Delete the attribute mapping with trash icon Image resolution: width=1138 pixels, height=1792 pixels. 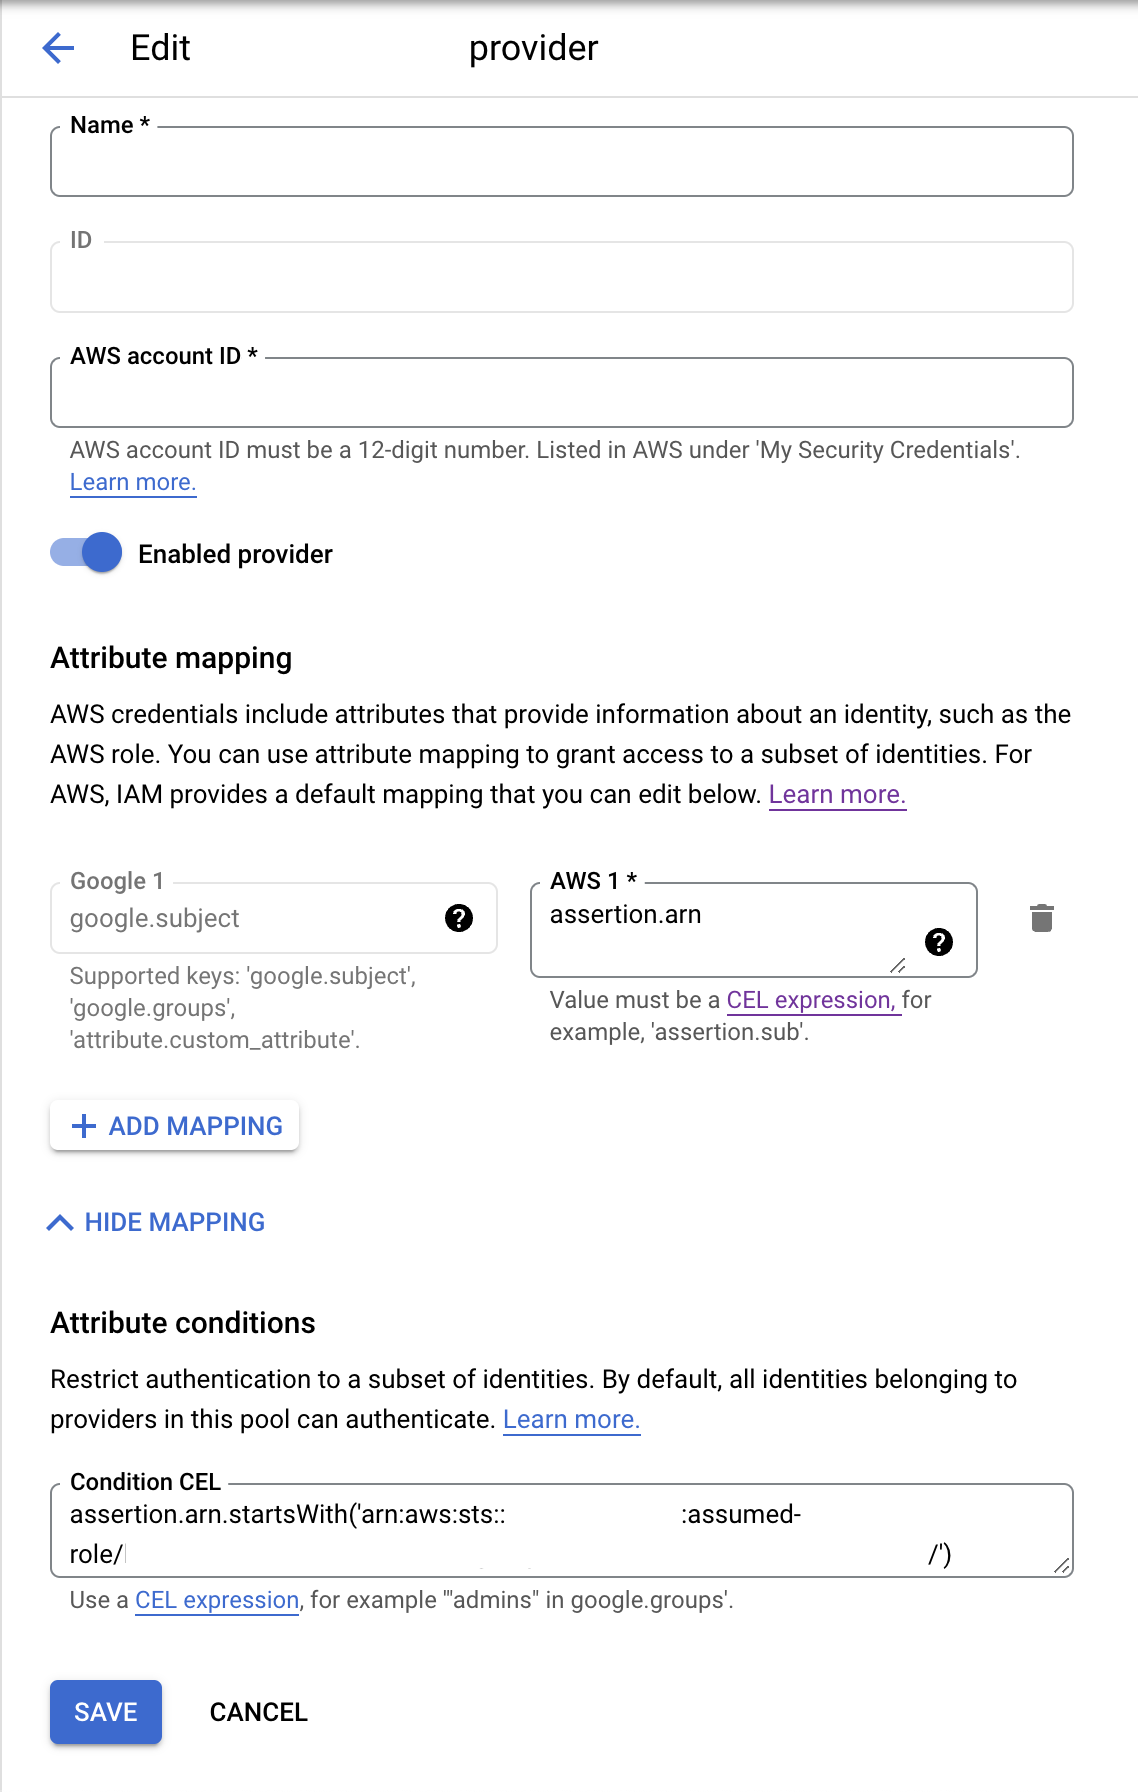click(x=1041, y=918)
